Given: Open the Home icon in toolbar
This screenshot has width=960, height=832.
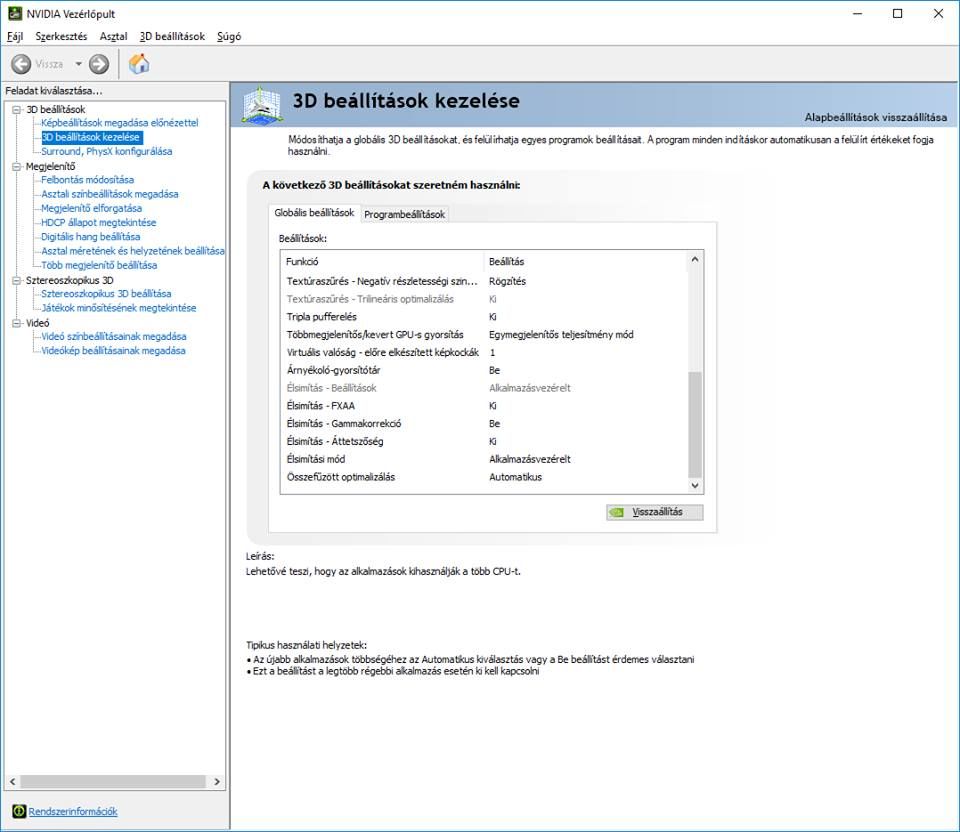Looking at the screenshot, I should (139, 64).
